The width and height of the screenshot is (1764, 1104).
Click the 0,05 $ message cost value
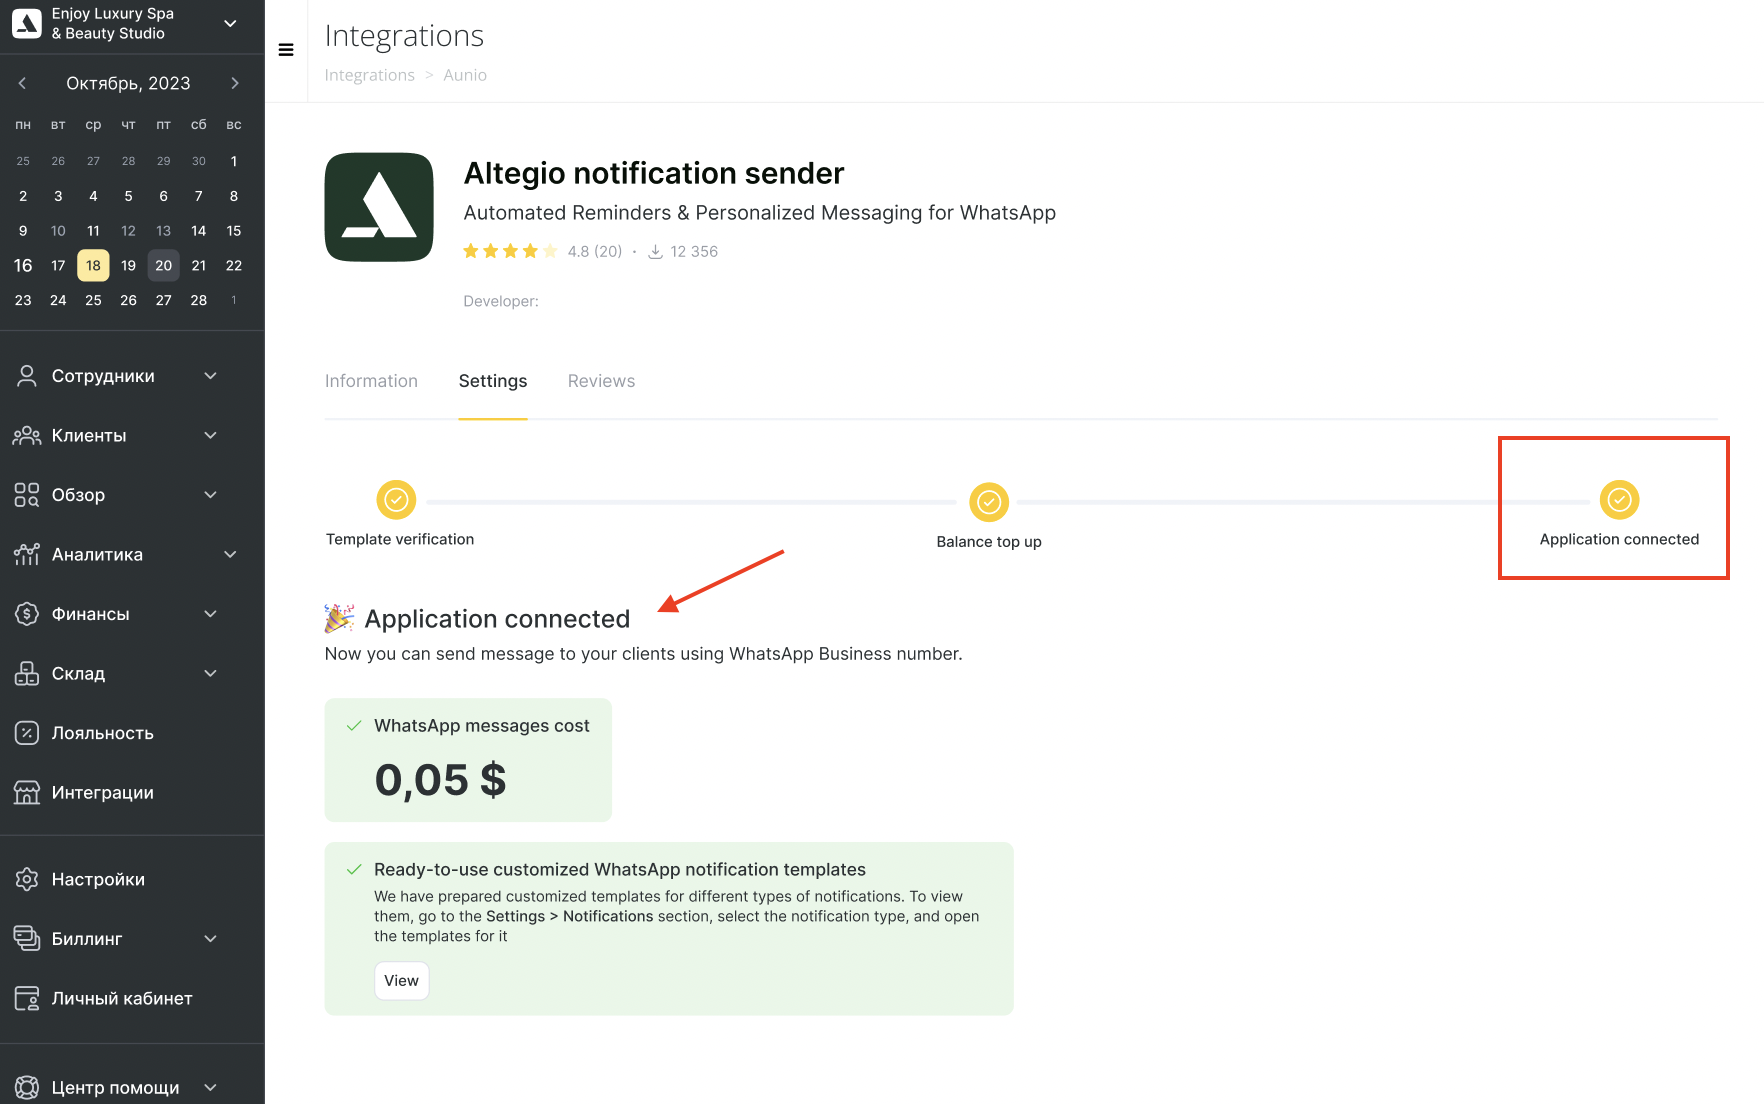click(440, 780)
